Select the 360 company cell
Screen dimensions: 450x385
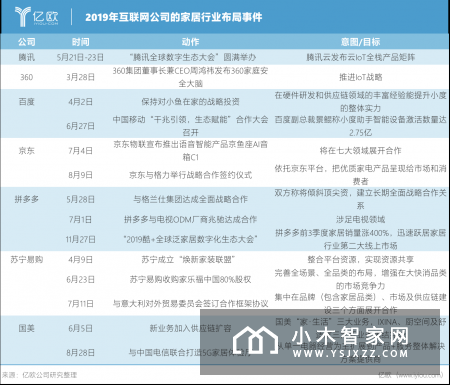pos(27,77)
